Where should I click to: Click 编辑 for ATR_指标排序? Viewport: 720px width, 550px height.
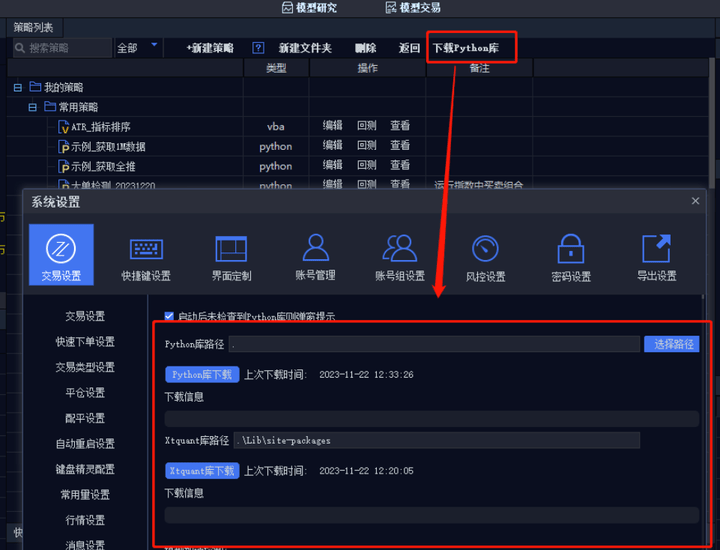332,125
